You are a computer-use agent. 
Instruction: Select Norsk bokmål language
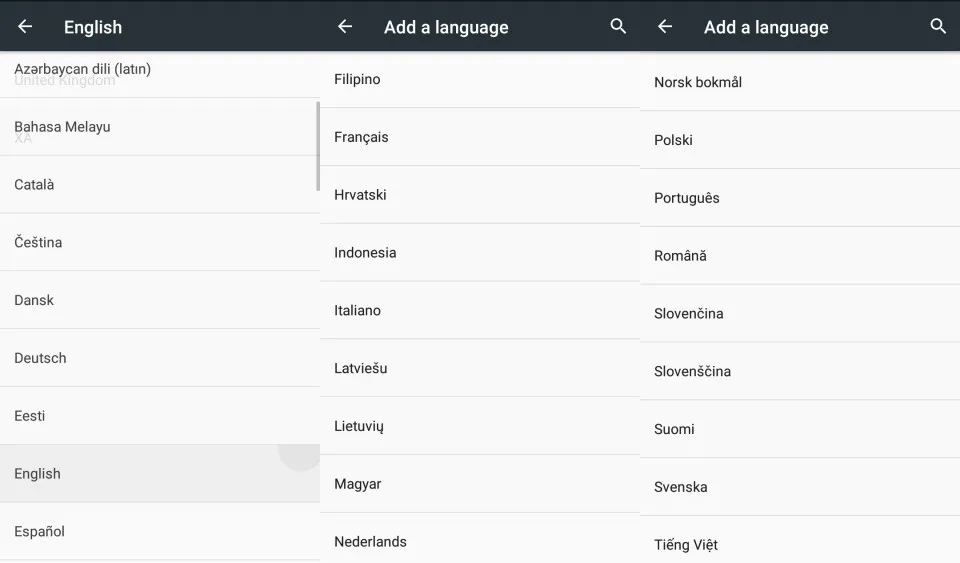coord(800,83)
